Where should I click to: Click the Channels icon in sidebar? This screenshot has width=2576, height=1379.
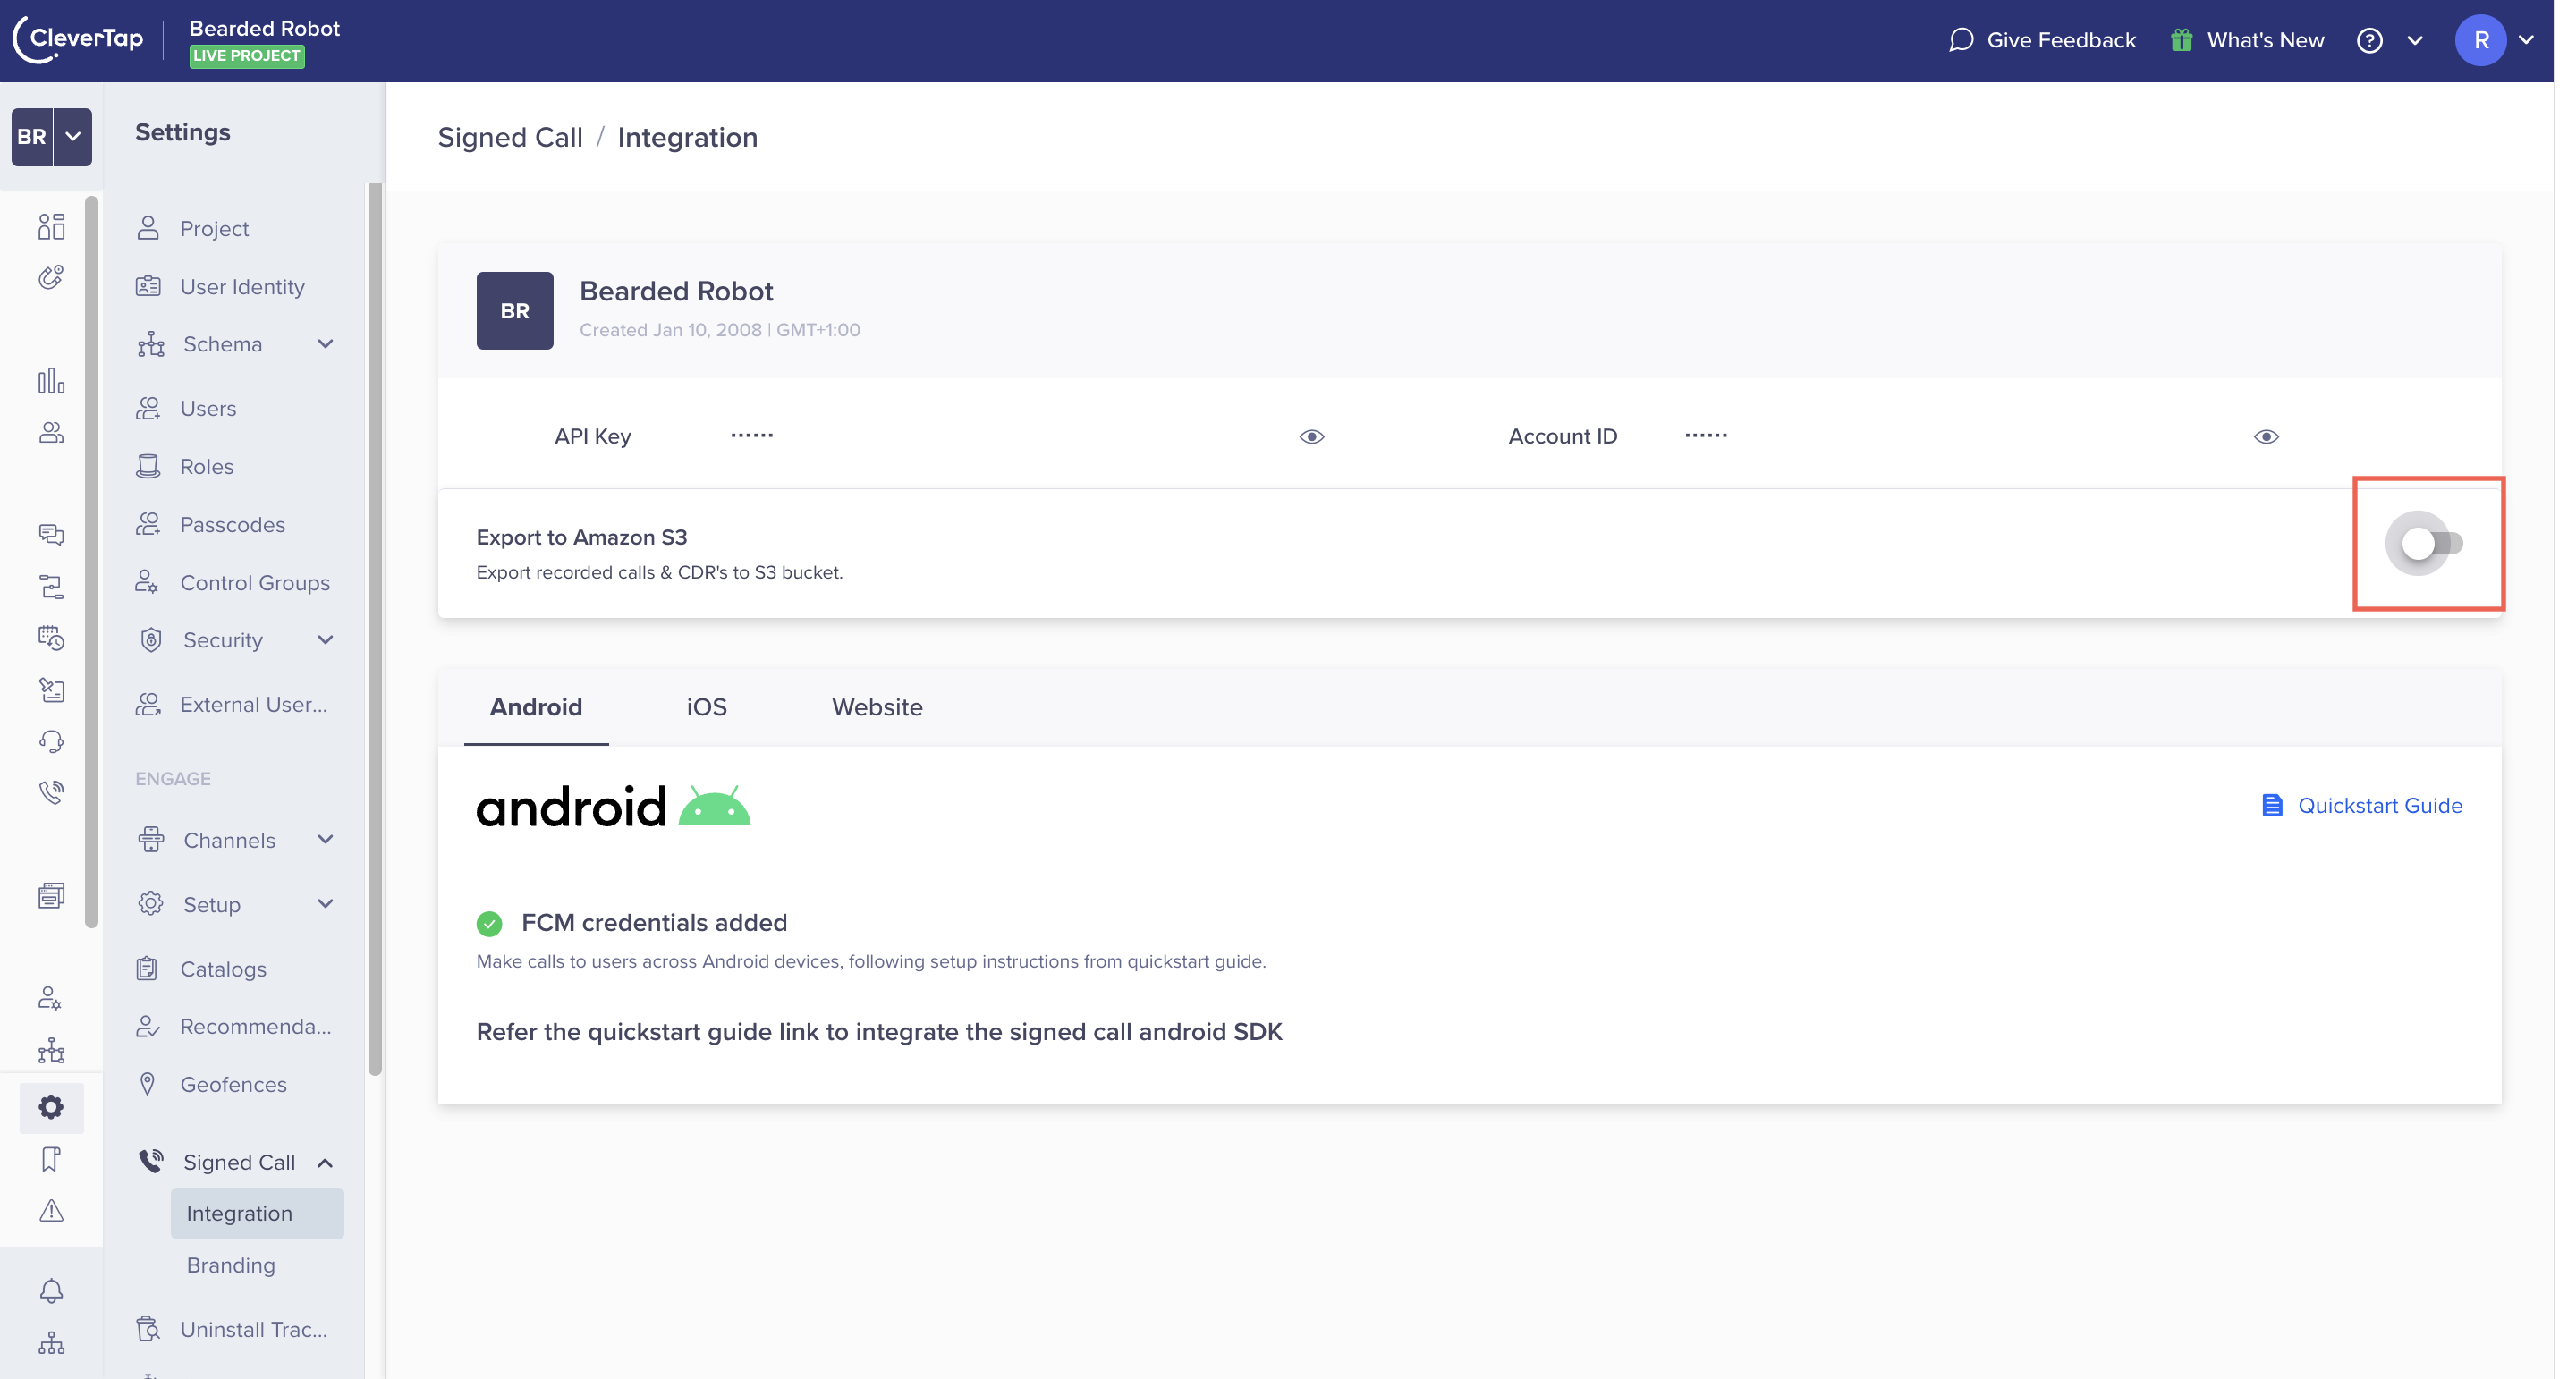150,840
